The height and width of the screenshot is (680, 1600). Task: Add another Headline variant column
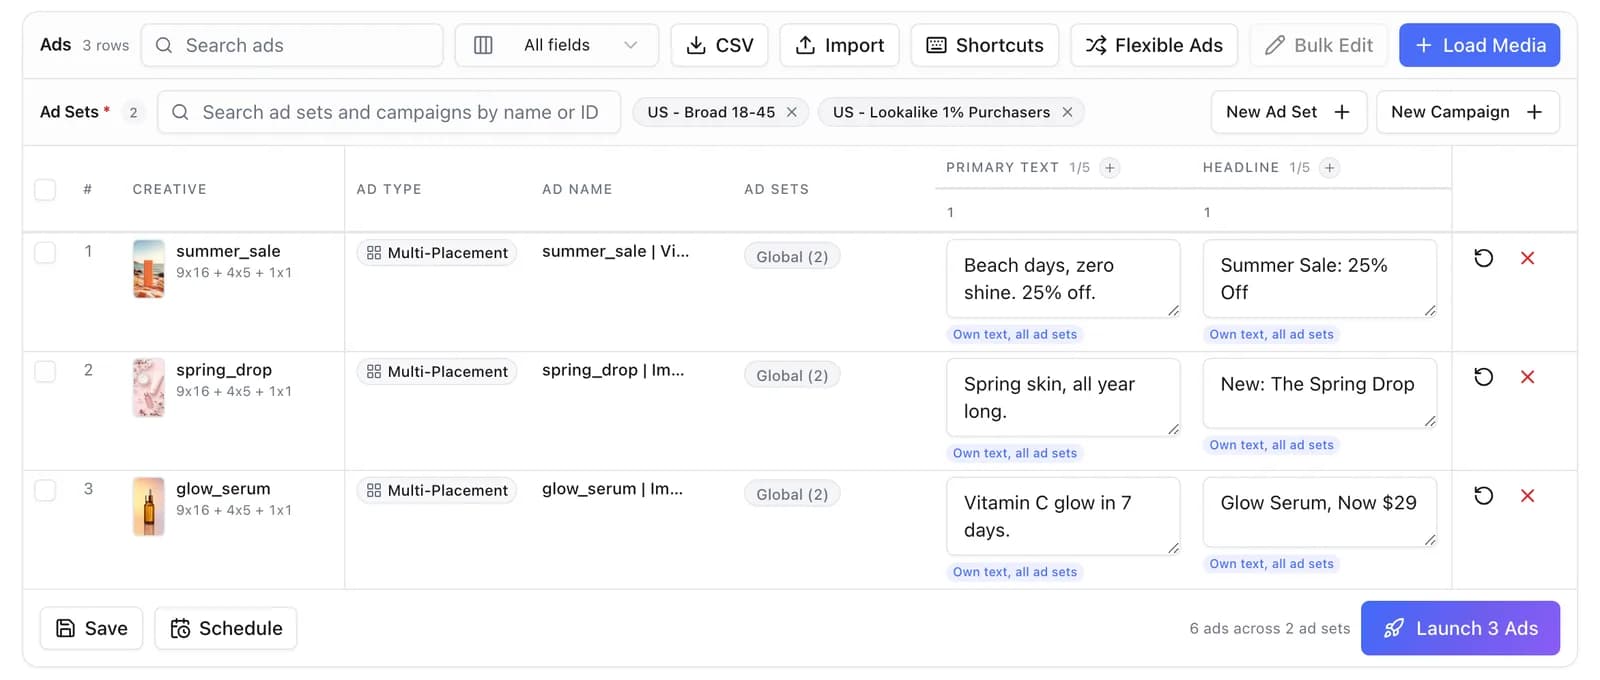coord(1329,168)
